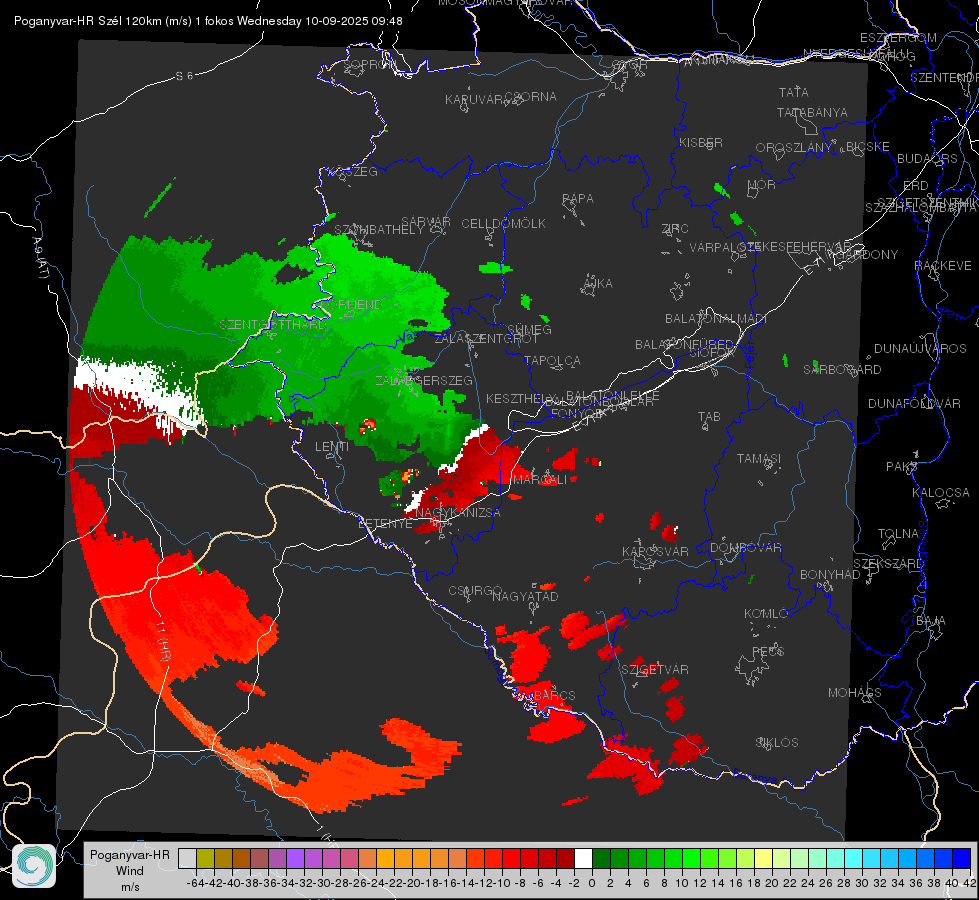The width and height of the screenshot is (979, 900).
Task: Select the DOMBOVAR label
Action: coord(745,548)
